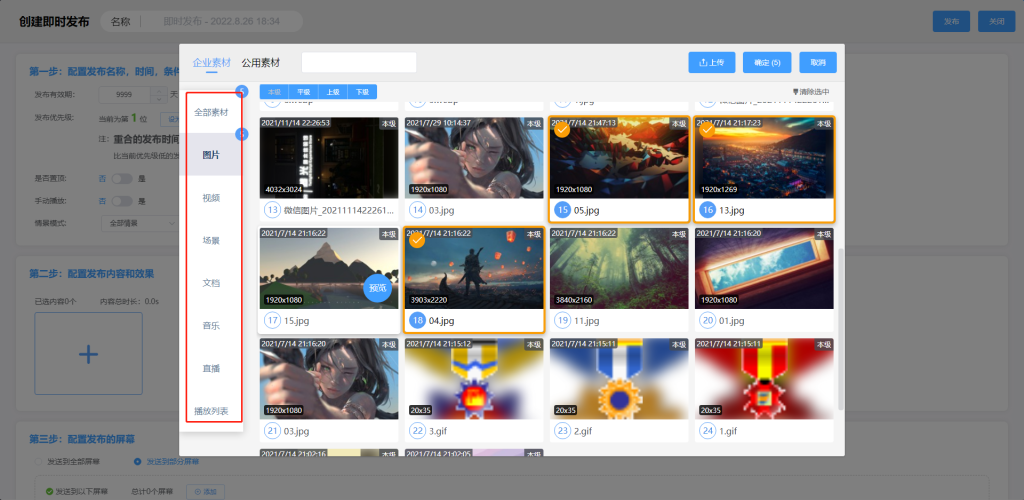Select item 14 03.jpg archer thumbnail
Image resolution: width=1024 pixels, height=500 pixels.
coord(474,158)
